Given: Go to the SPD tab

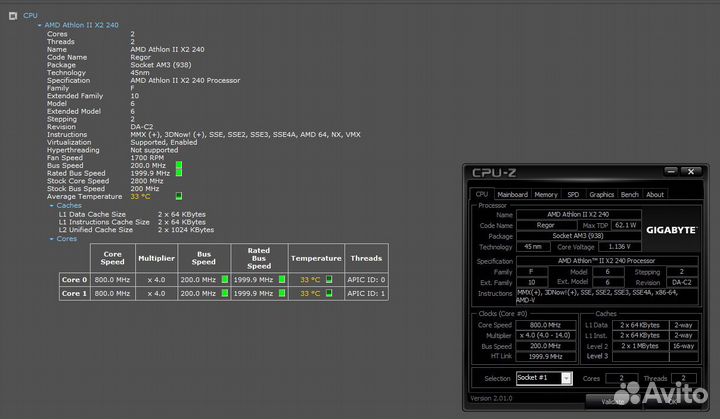Looking at the screenshot, I should coord(573,194).
